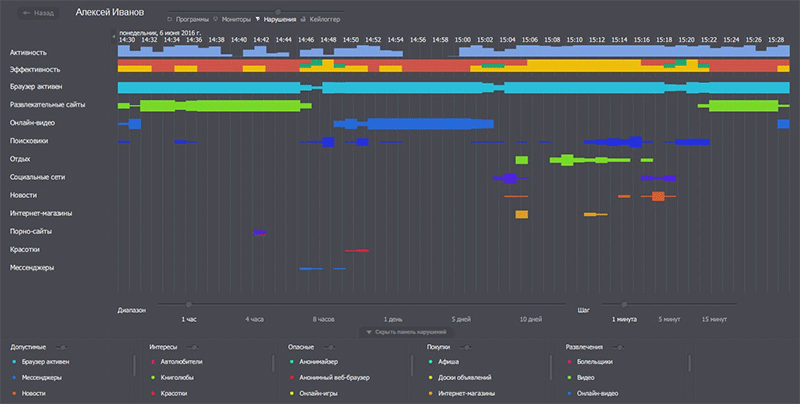Click the scrollbar in the Покупки list

pyautogui.click(x=551, y=367)
